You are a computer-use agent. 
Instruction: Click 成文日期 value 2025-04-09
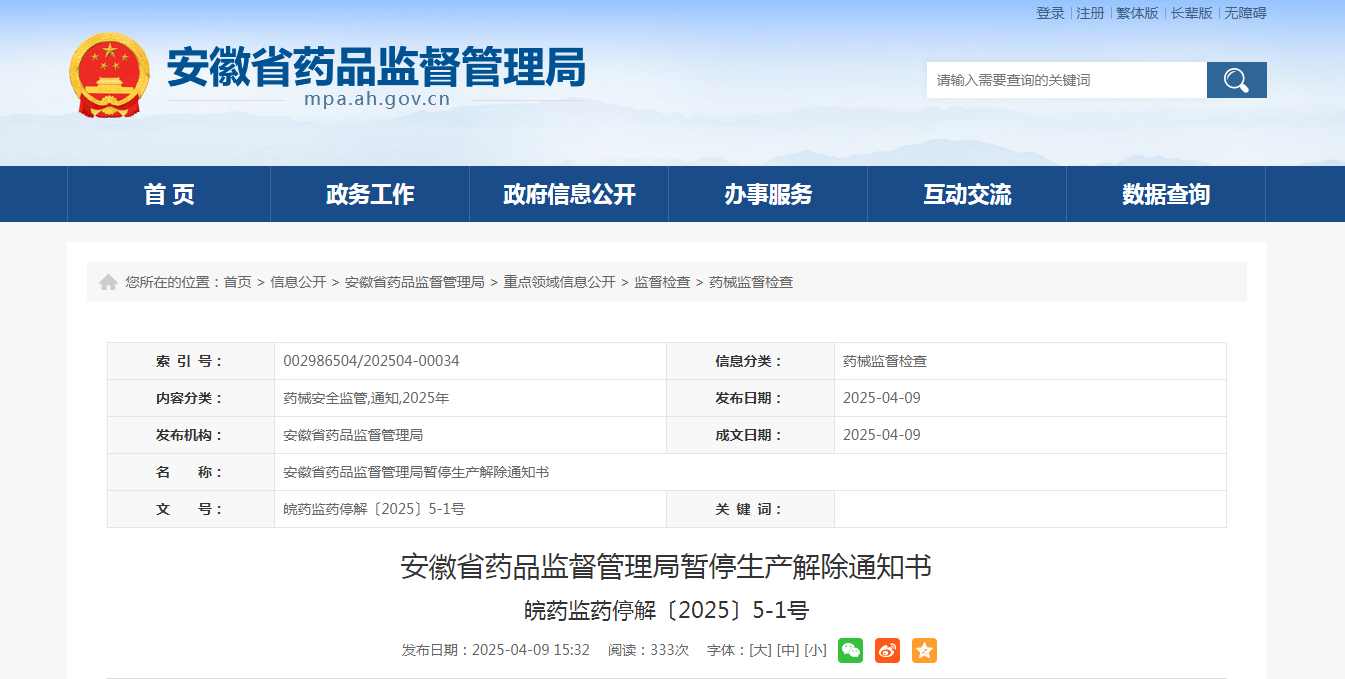coord(882,435)
